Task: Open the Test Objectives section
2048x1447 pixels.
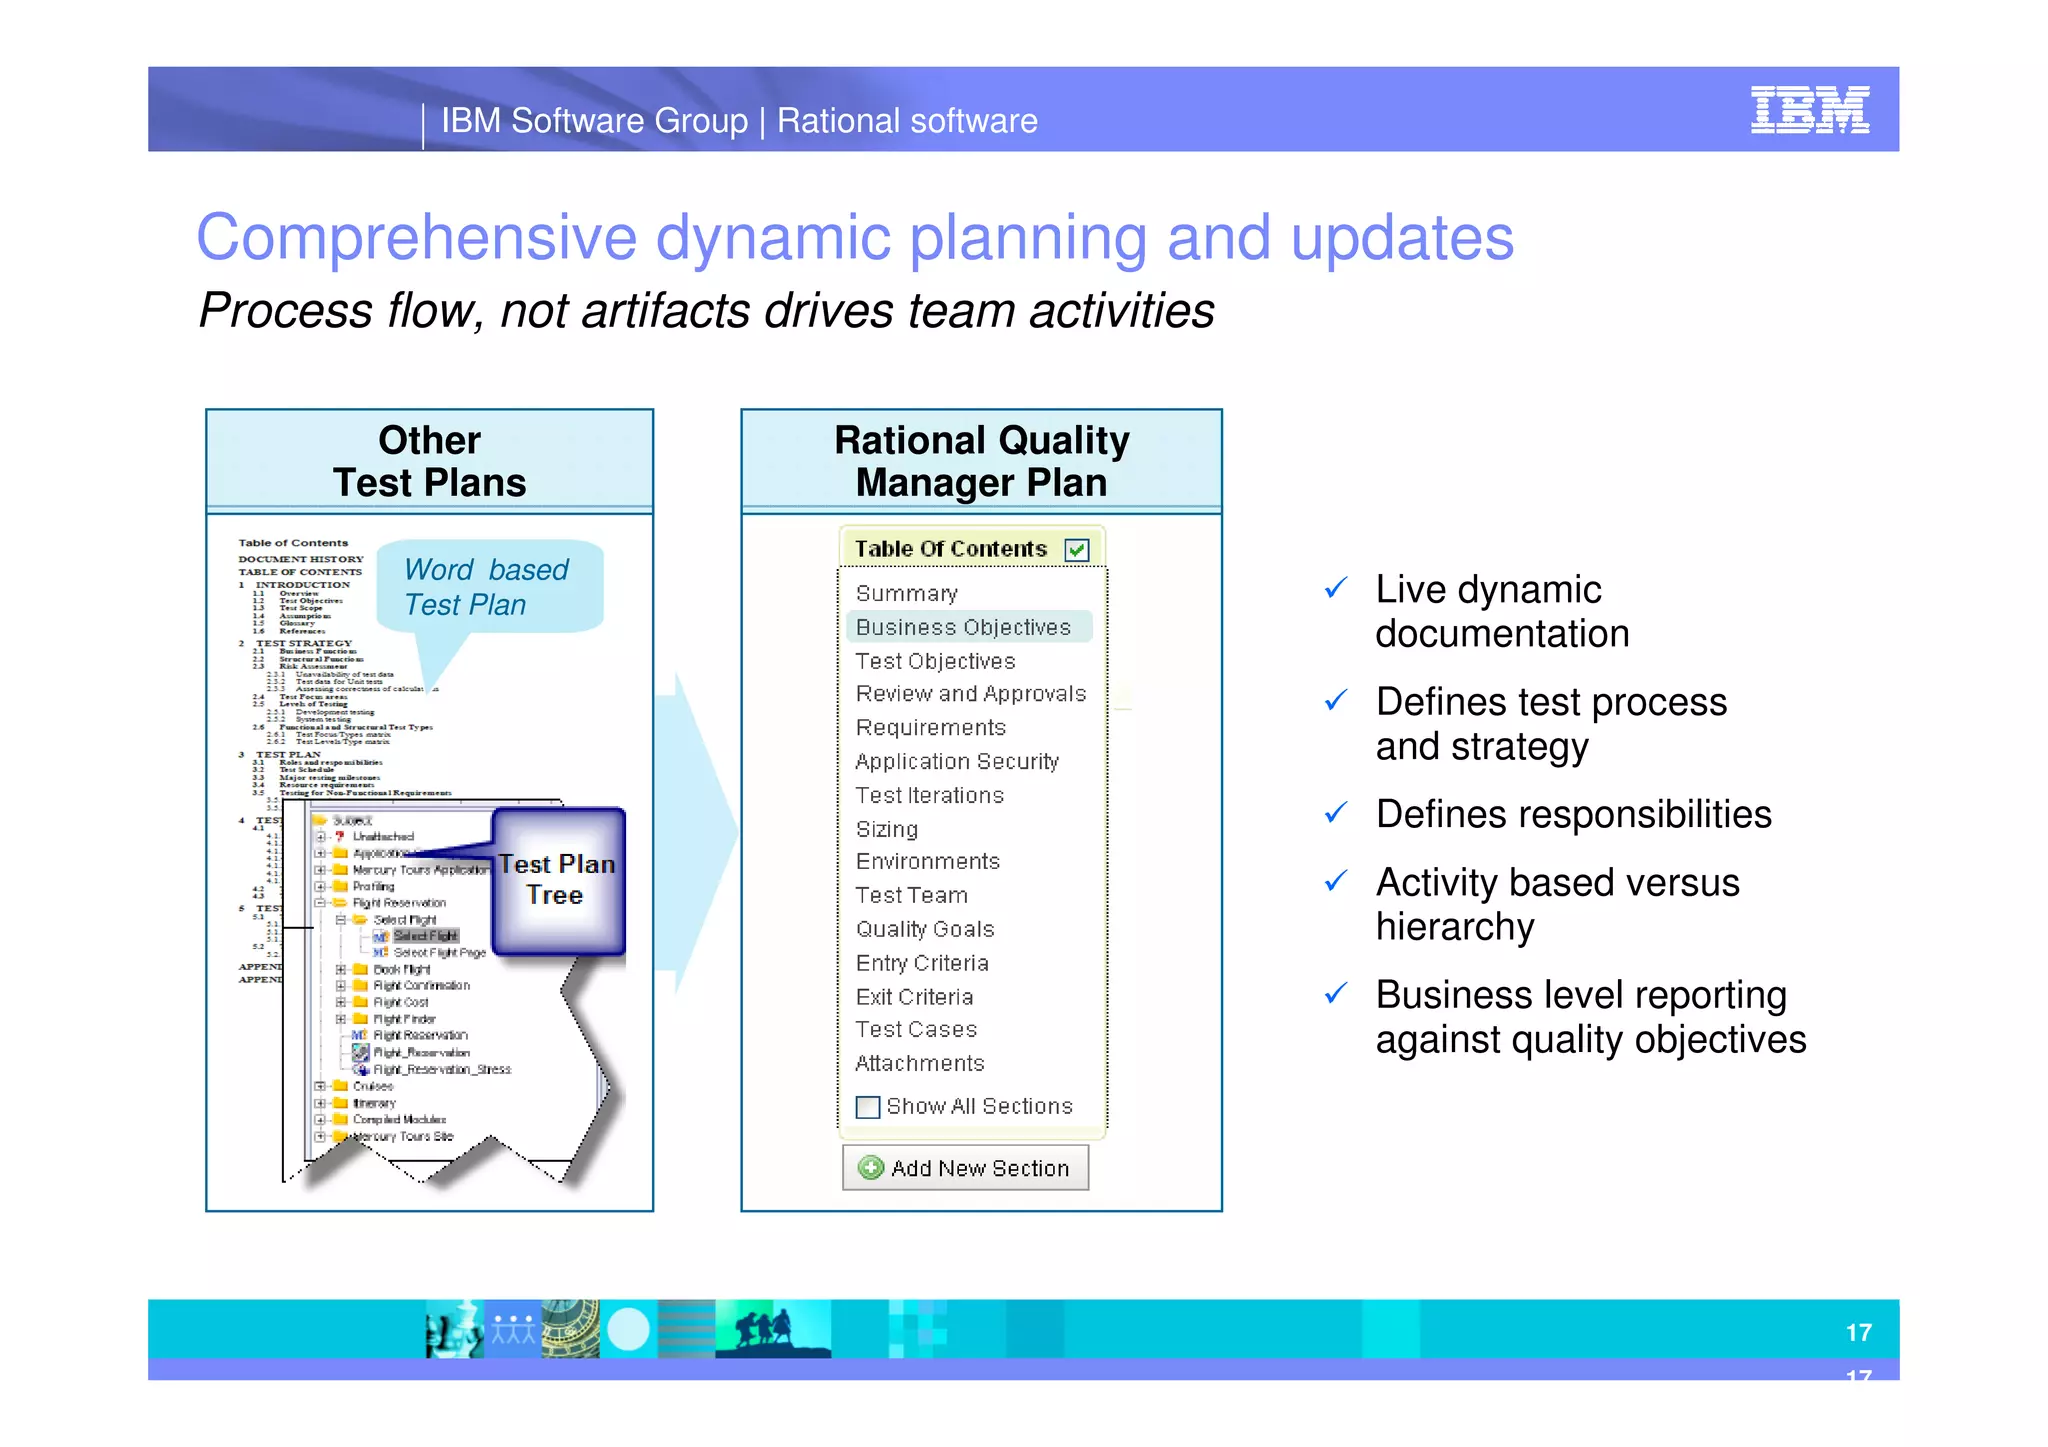Action: coord(935,661)
